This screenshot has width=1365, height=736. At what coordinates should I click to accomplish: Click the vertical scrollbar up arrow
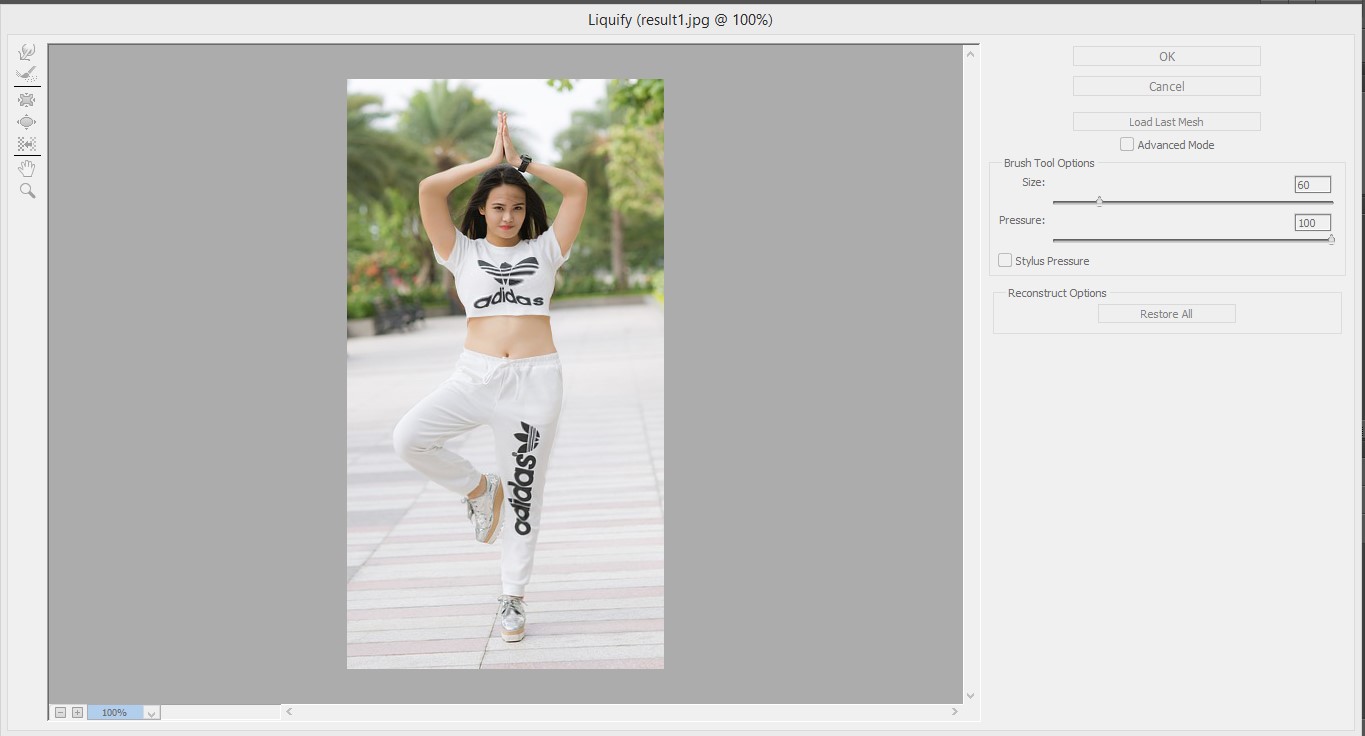point(970,53)
